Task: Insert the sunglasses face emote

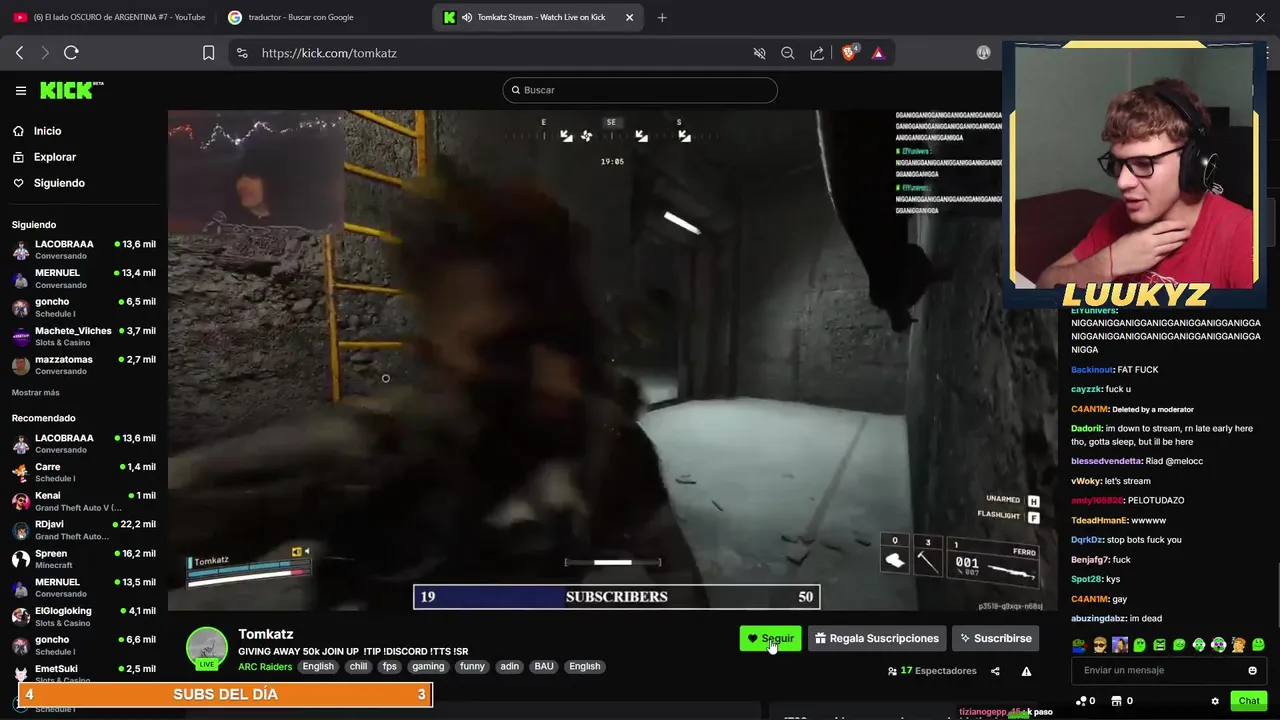Action: point(1100,645)
